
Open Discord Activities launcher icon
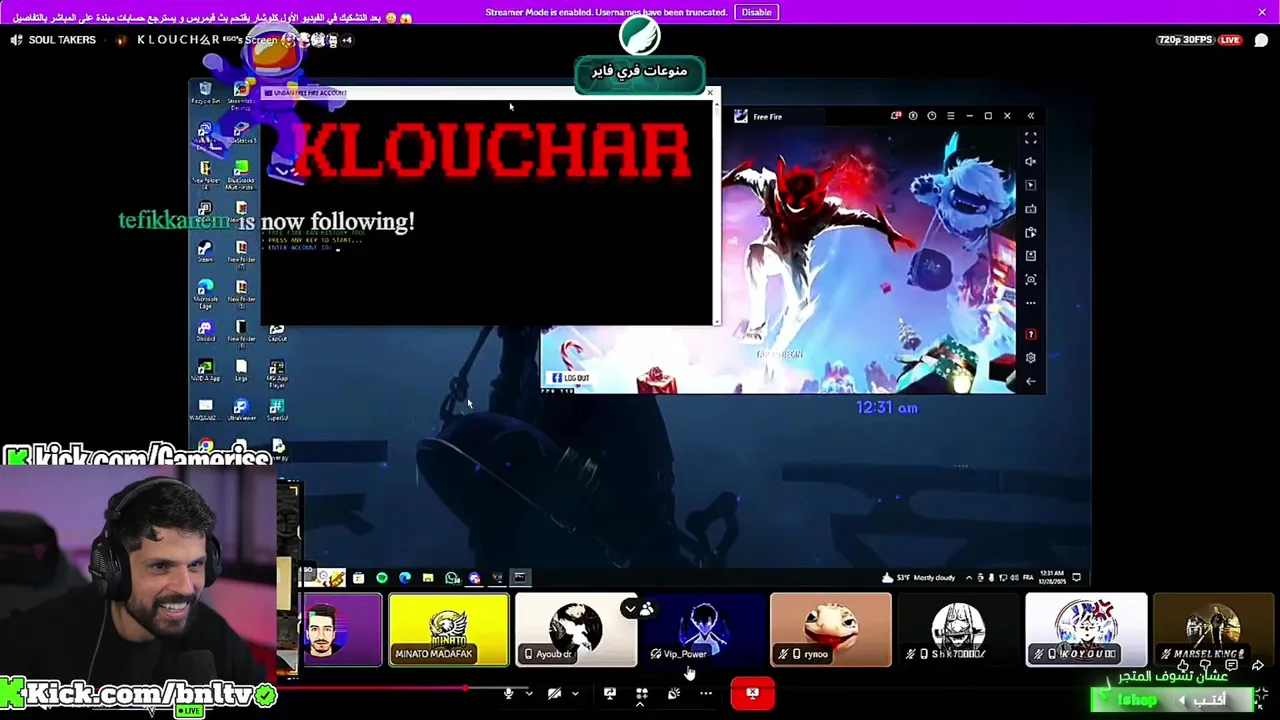tap(641, 693)
